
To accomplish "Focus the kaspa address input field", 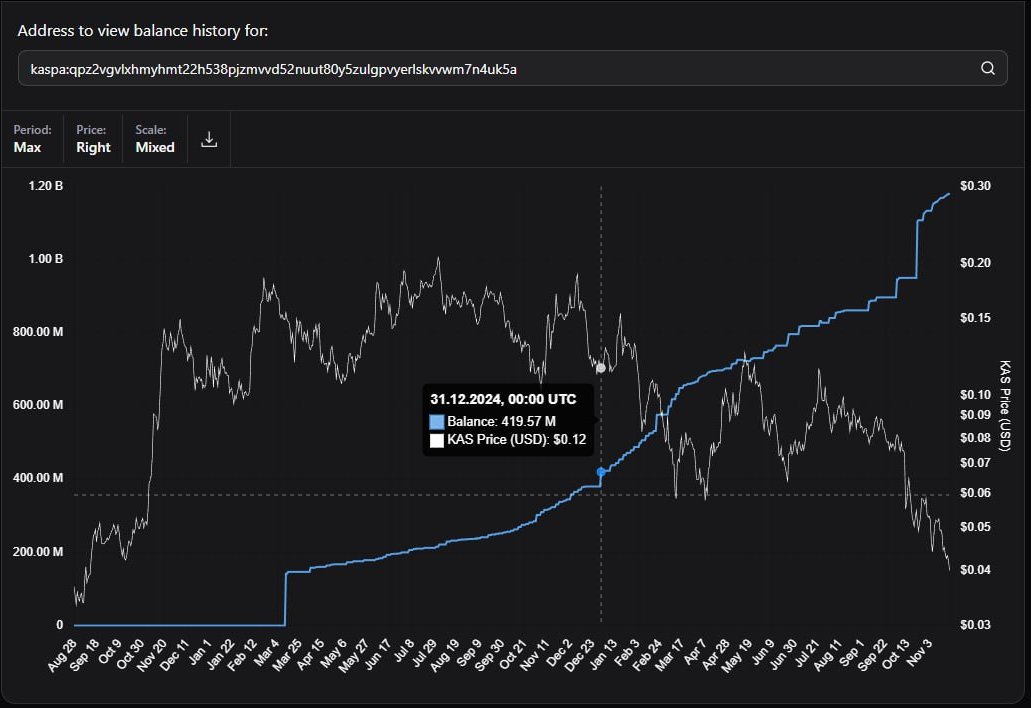I will (x=512, y=68).
